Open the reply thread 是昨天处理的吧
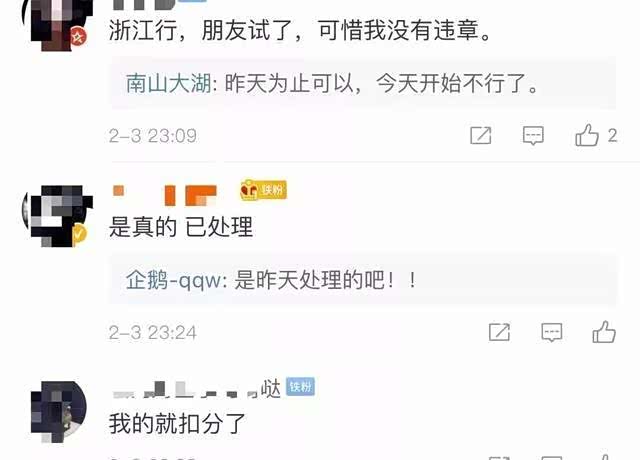 [x=364, y=280]
